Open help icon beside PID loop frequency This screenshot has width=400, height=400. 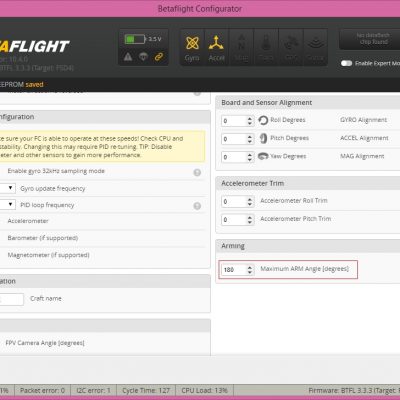pos(197,206)
